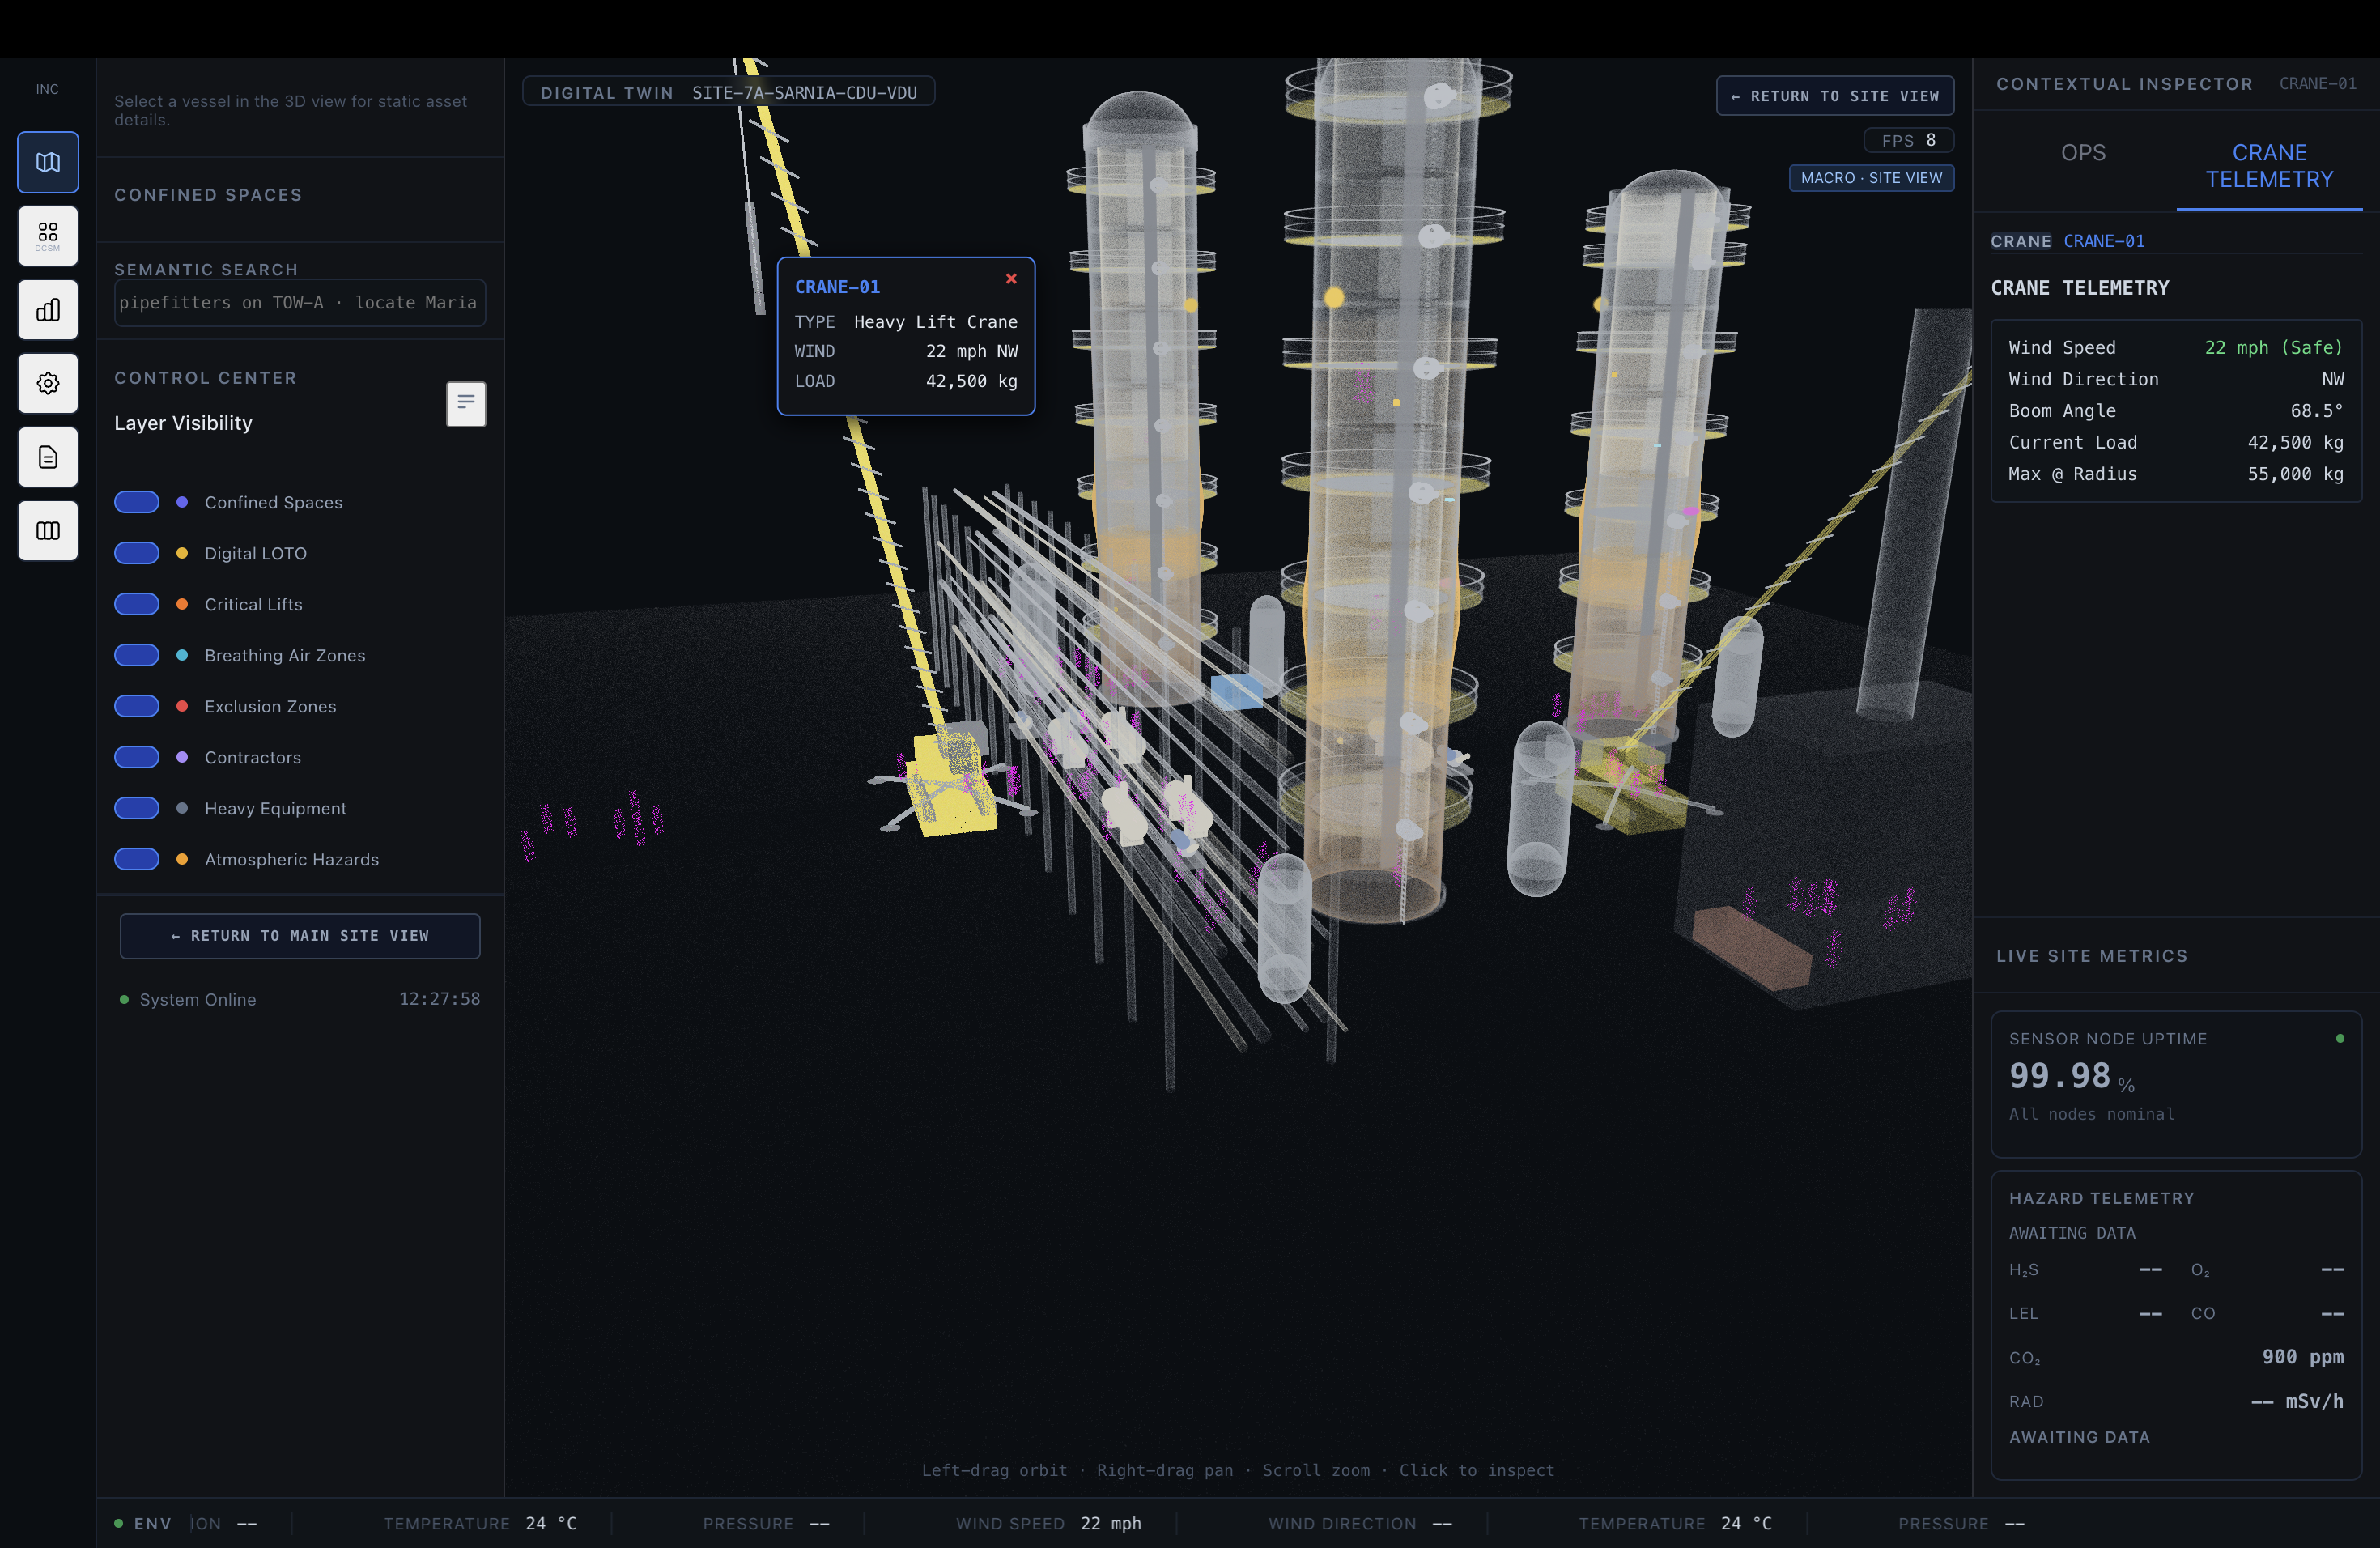Click the System Online status indicator
This screenshot has width=2380, height=1548.
click(x=188, y=999)
